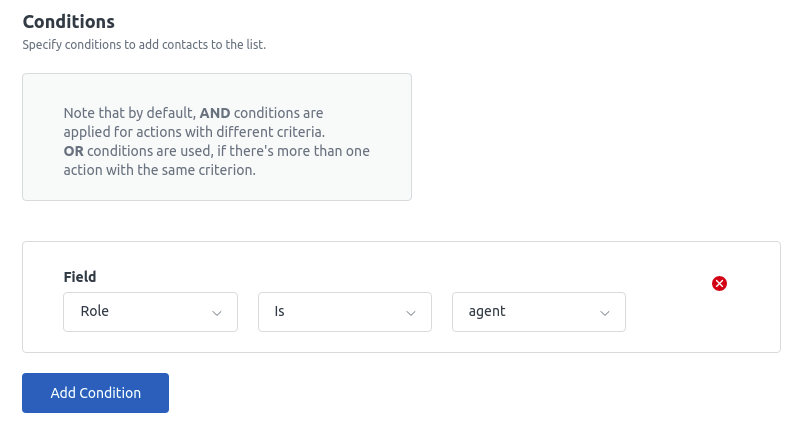Image resolution: width=802 pixels, height=434 pixels.
Task: Open the 'Is' operator dropdown
Action: click(x=345, y=312)
